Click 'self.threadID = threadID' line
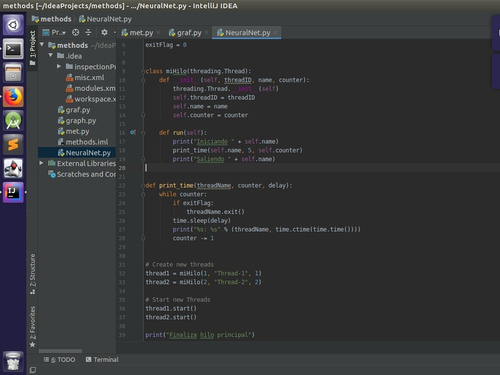 pyautogui.click(x=214, y=97)
